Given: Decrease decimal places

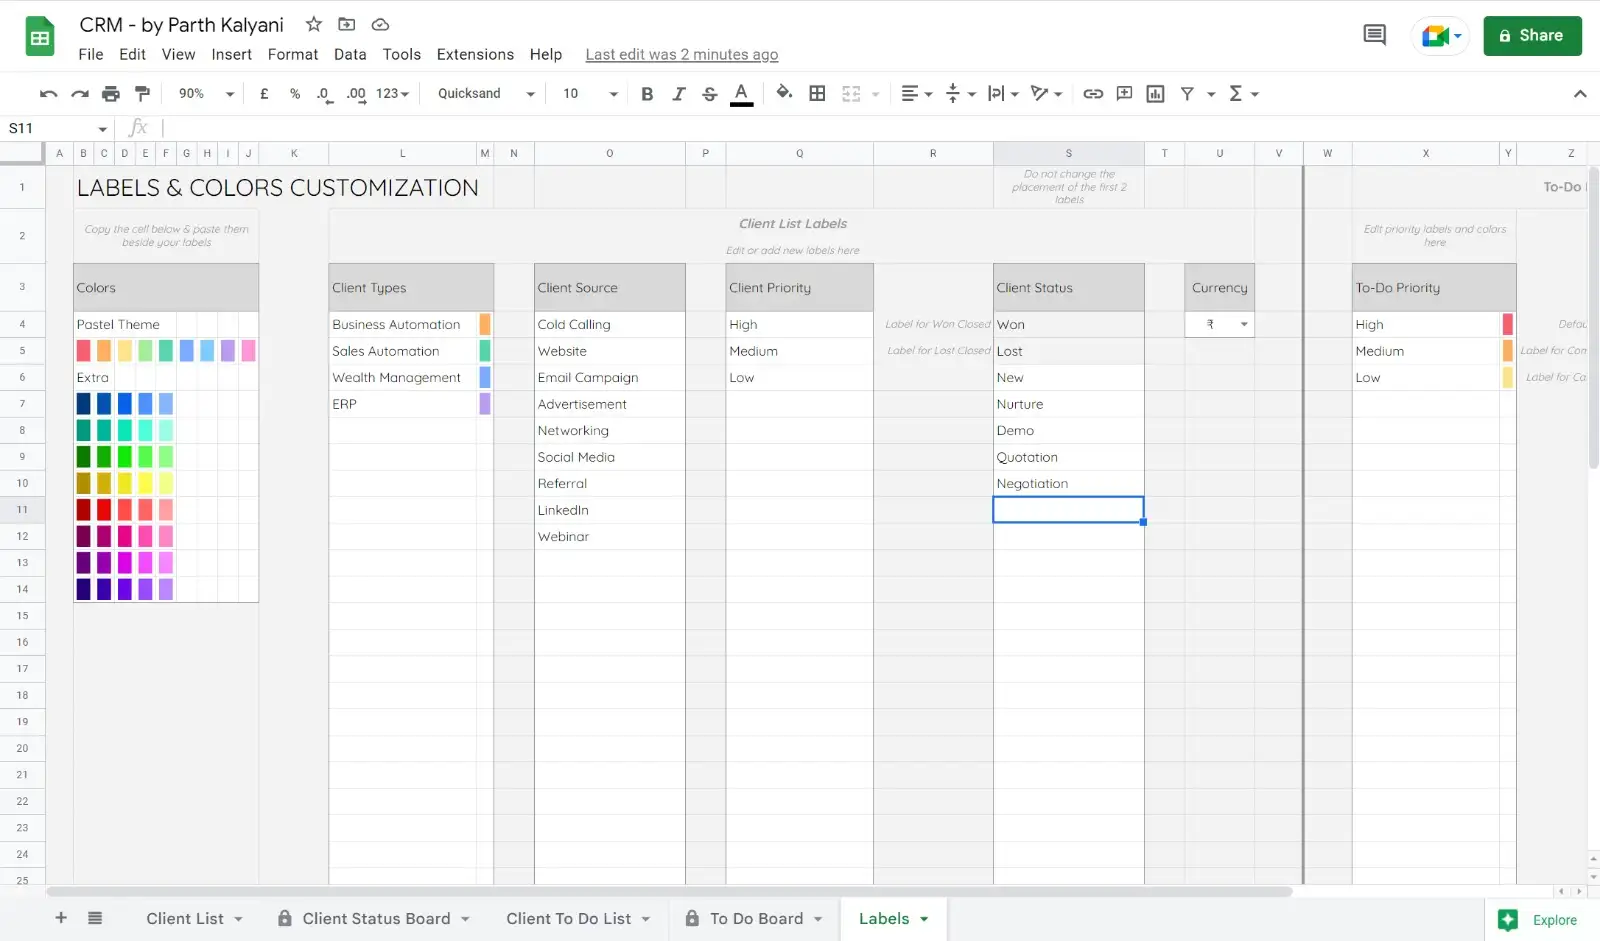Looking at the screenshot, I should 324,94.
